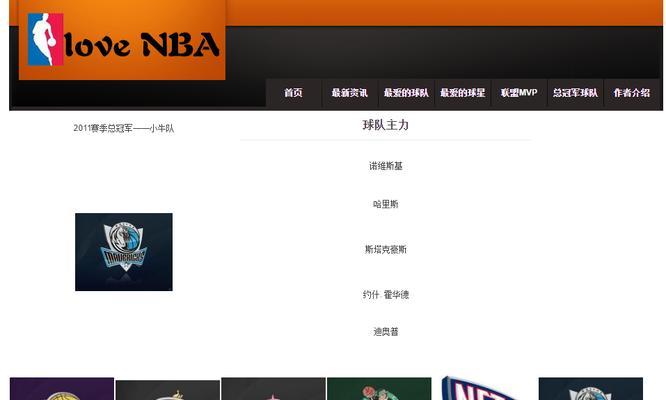
Task: Click the Dallas Mavericks team logo image
Action: pos(124,252)
